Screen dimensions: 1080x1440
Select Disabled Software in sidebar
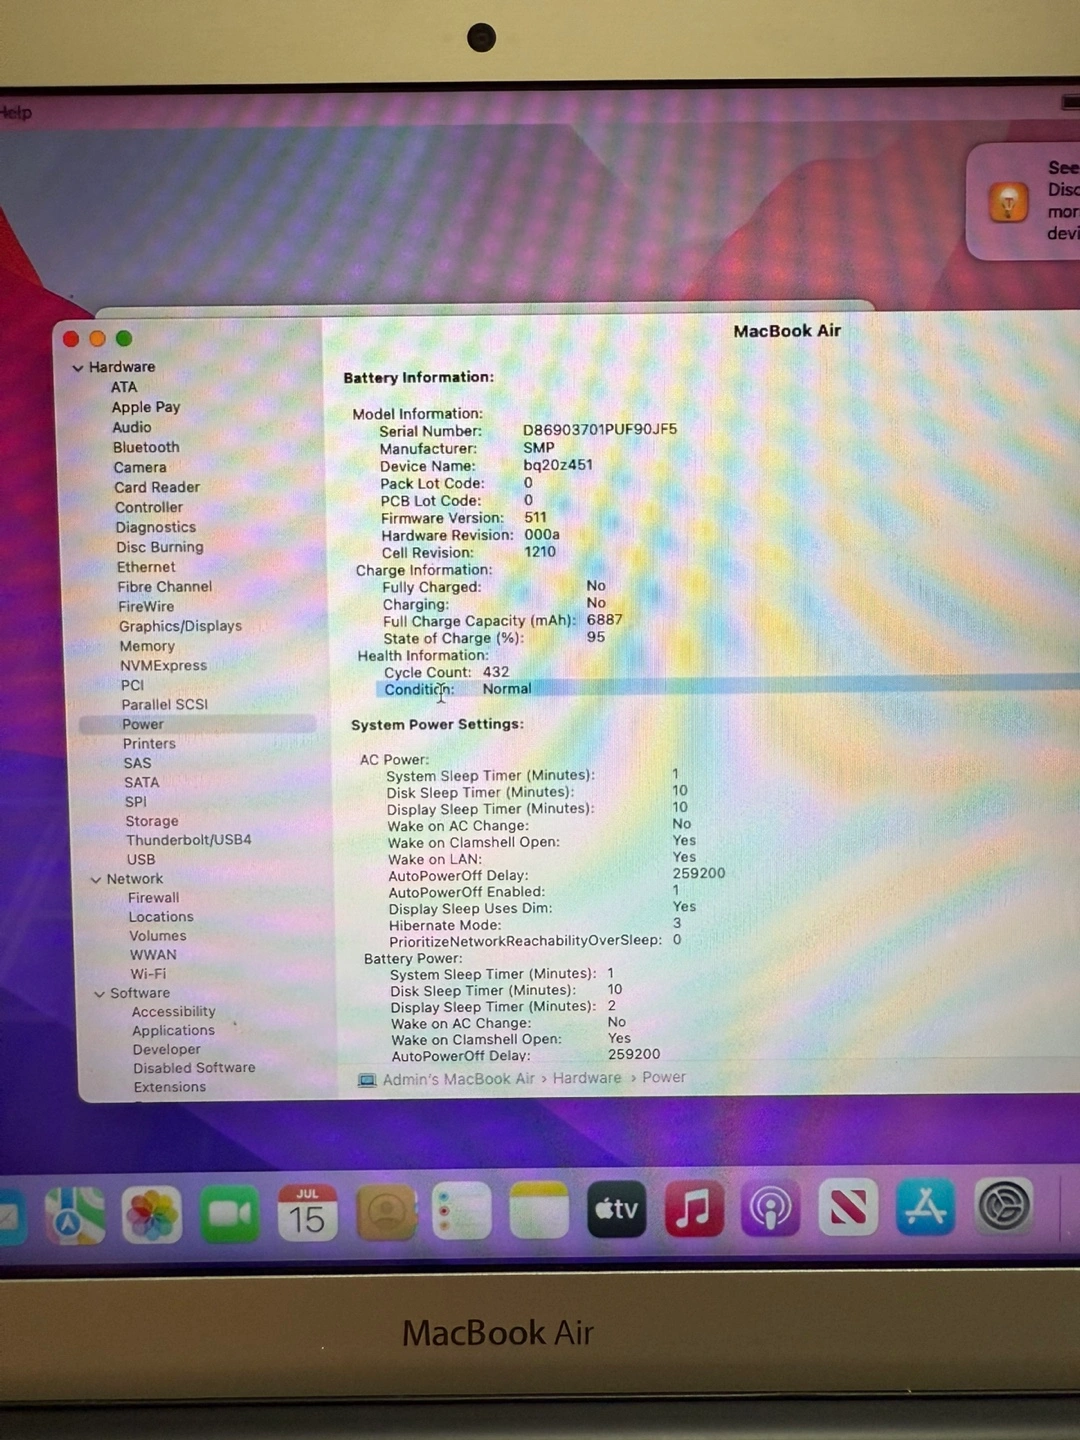tap(194, 1068)
